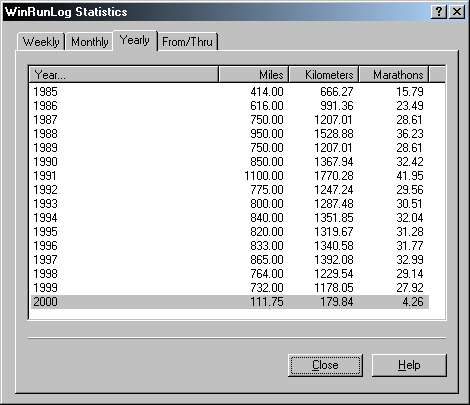Screen dimensions: 470x405
Task: Highlight the 1992 row
Action: [230, 190]
